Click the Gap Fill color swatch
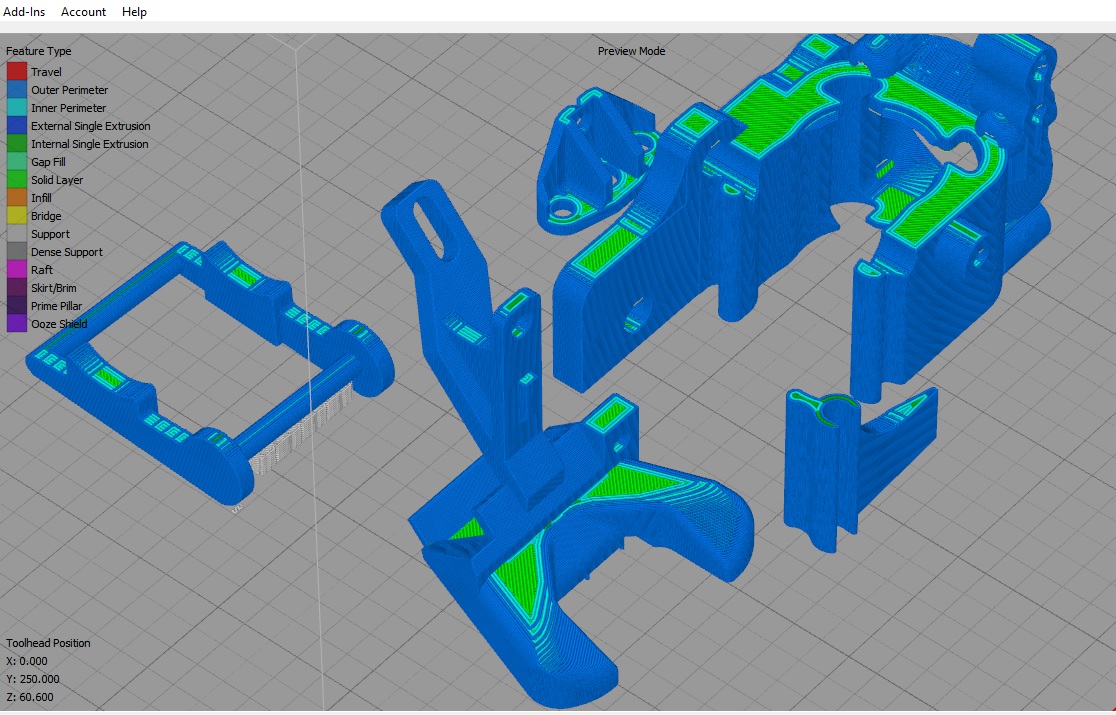The width and height of the screenshot is (1116, 715). click(x=17, y=161)
